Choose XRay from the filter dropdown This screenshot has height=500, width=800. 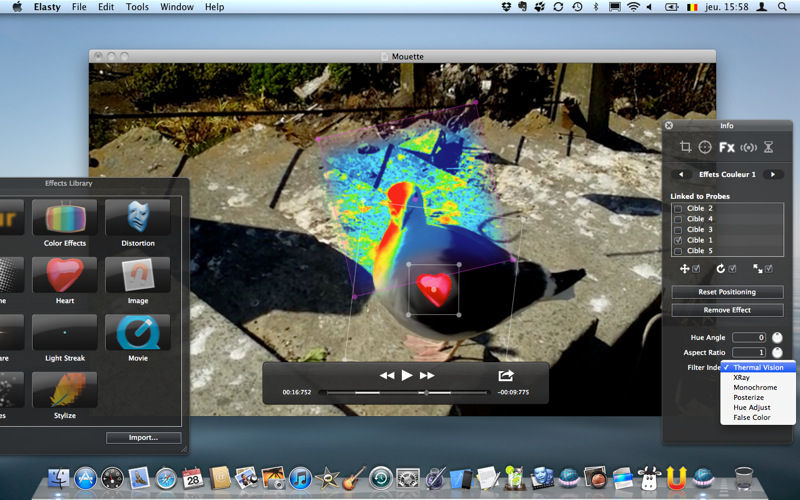pyautogui.click(x=741, y=378)
